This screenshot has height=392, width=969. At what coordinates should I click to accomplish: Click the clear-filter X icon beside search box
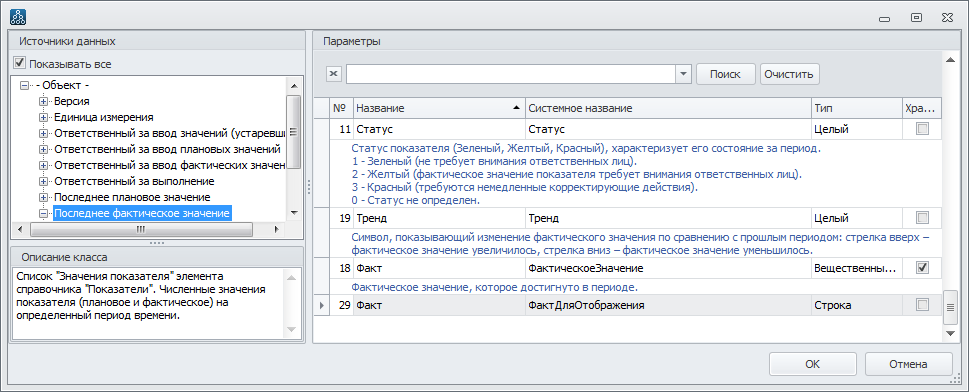click(333, 74)
